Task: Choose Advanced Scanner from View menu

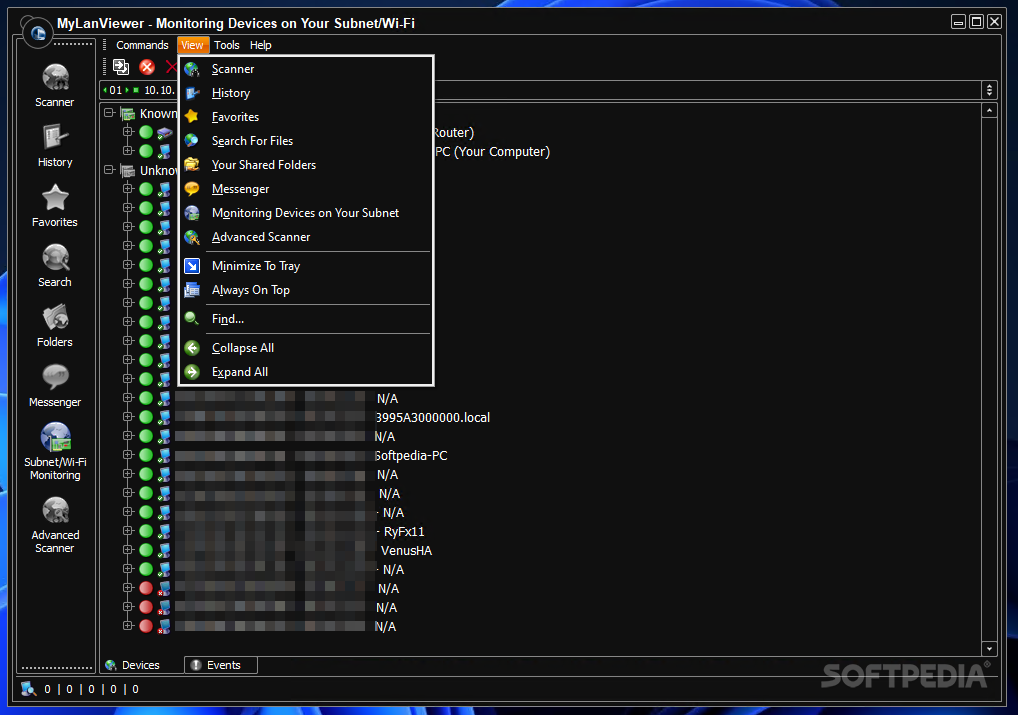Action: 305,237
